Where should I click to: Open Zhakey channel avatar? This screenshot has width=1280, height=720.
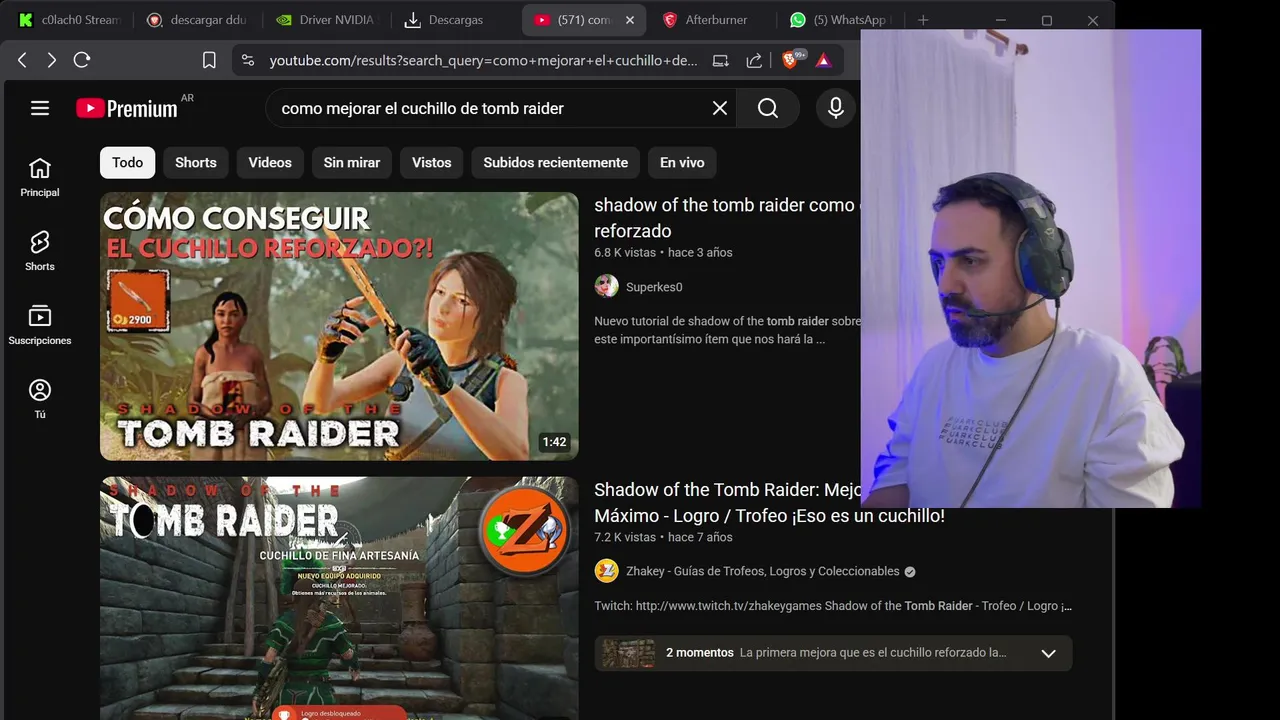click(x=606, y=571)
